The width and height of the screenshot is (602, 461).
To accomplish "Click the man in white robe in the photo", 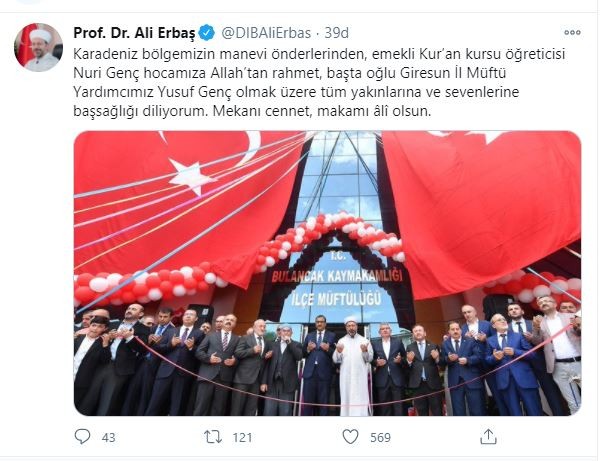I will 353,367.
